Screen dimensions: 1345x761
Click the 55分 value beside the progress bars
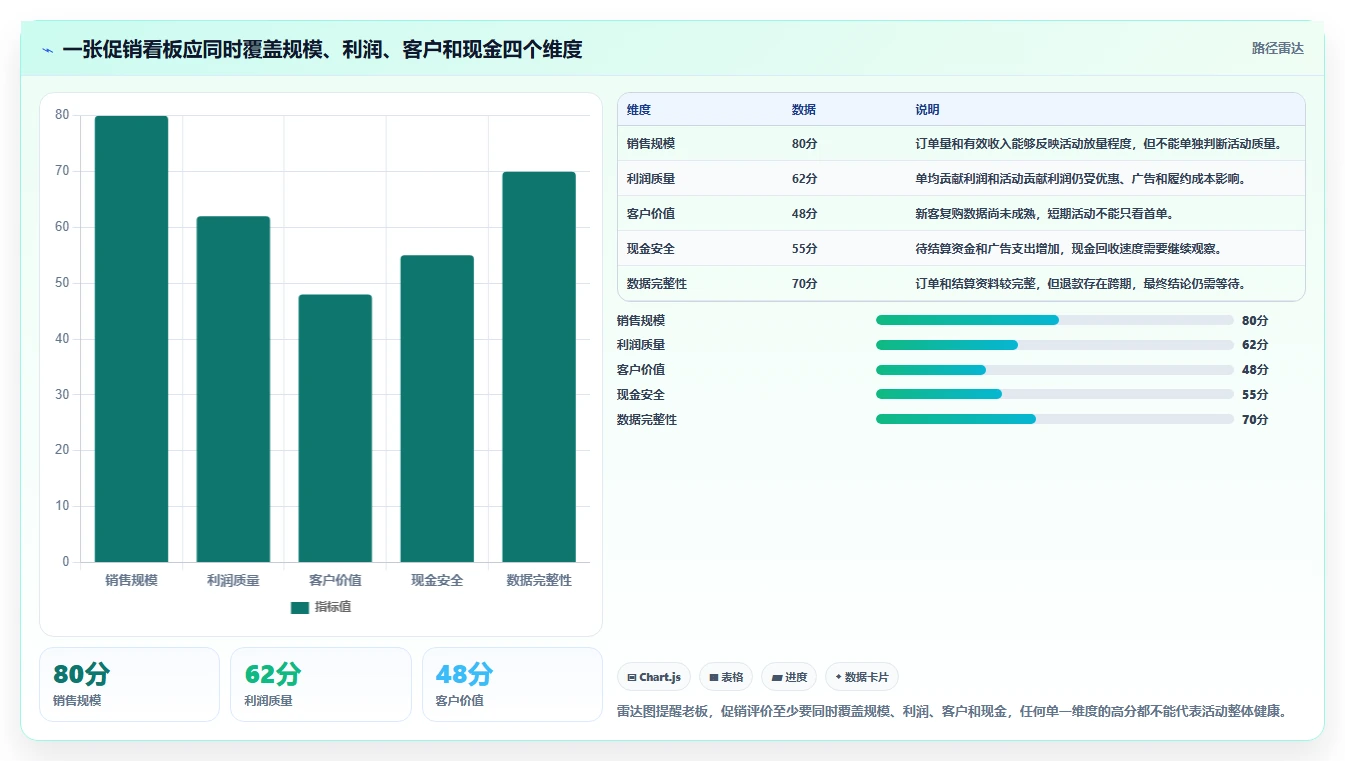click(1255, 395)
